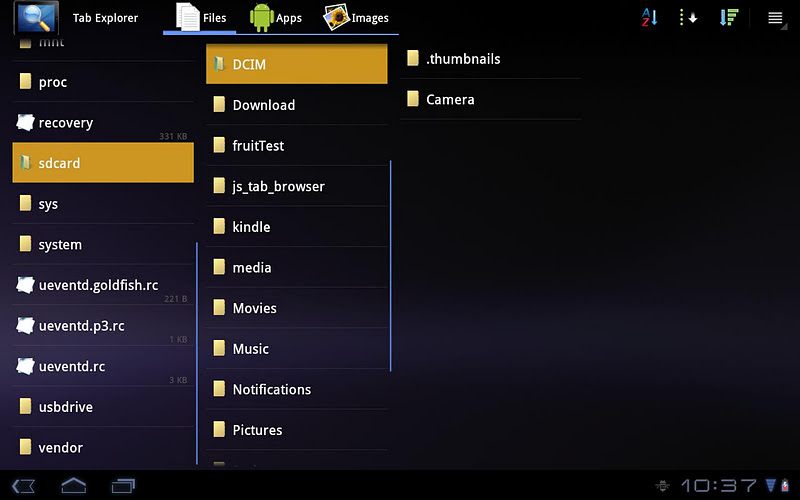Switch to the Apps tab
The width and height of the screenshot is (800, 500).
click(276, 18)
